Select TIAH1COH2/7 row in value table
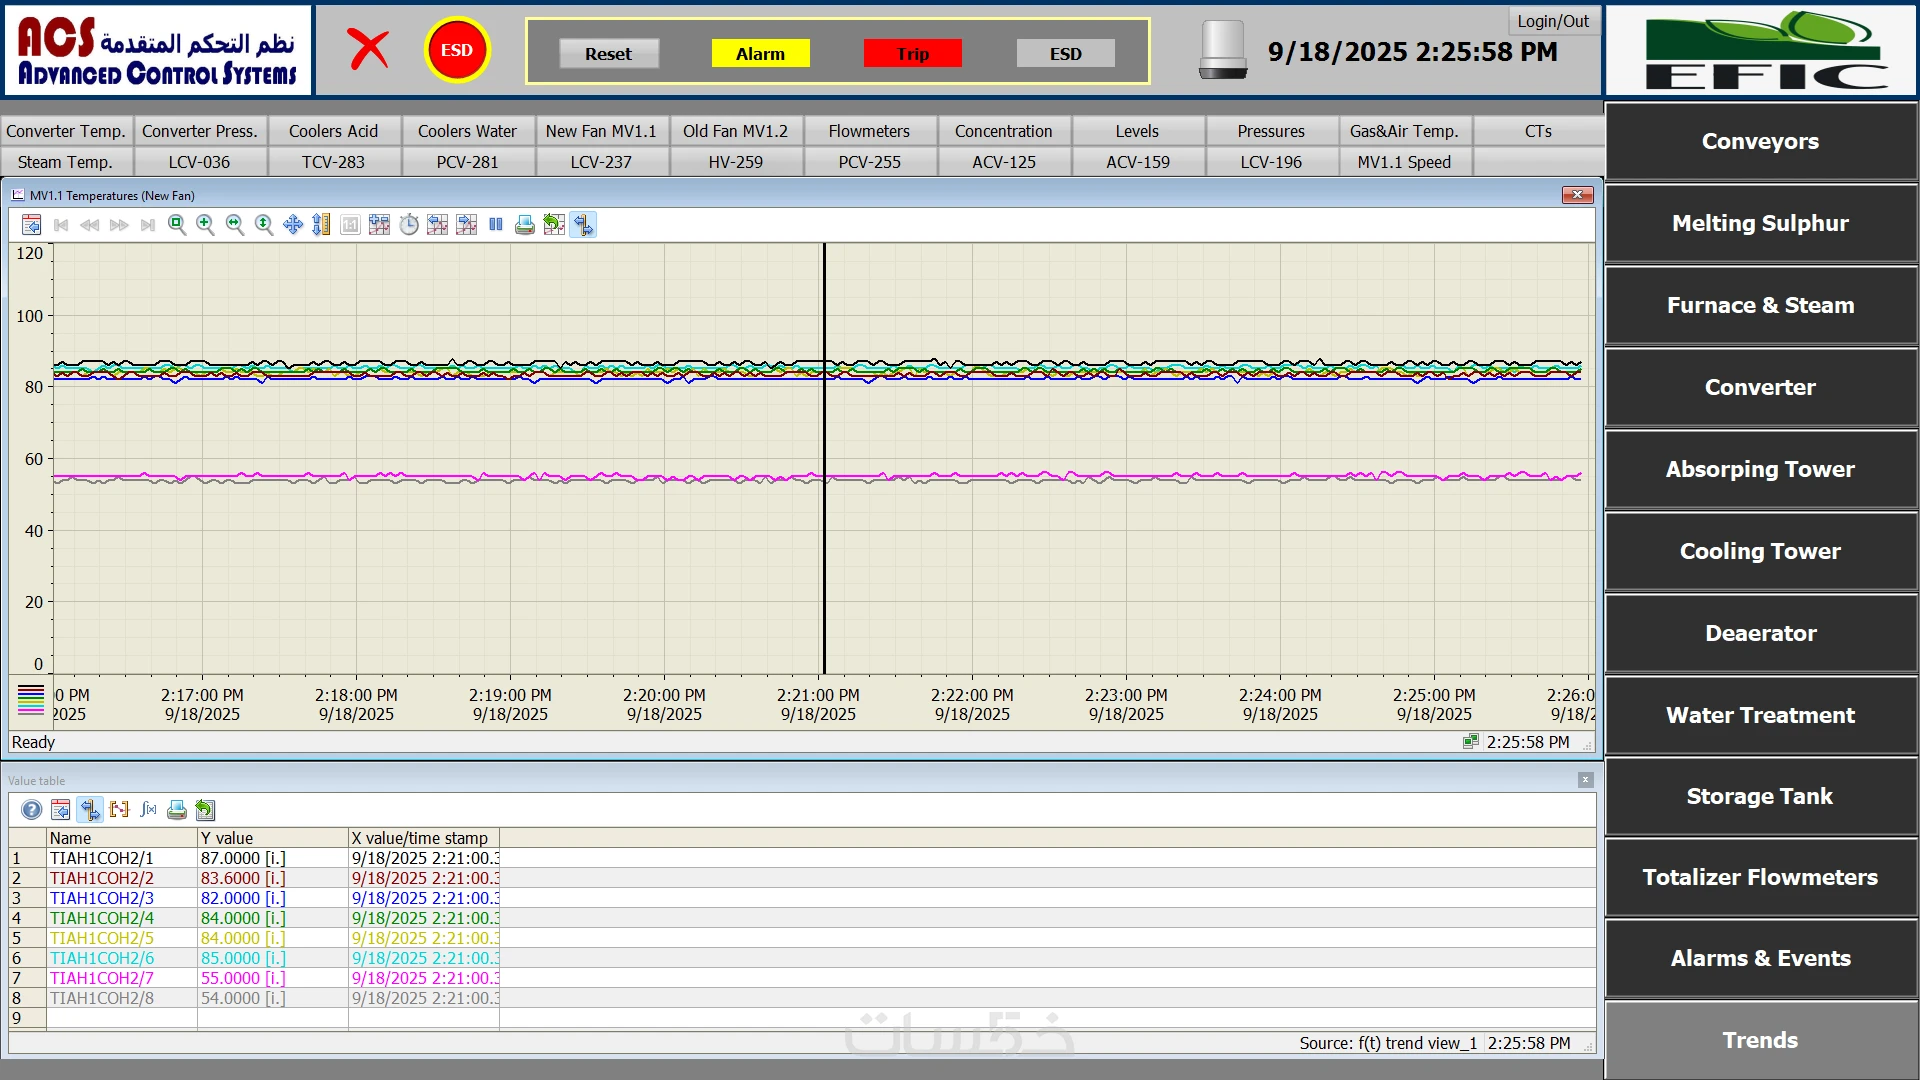1920x1080 pixels. coord(102,978)
